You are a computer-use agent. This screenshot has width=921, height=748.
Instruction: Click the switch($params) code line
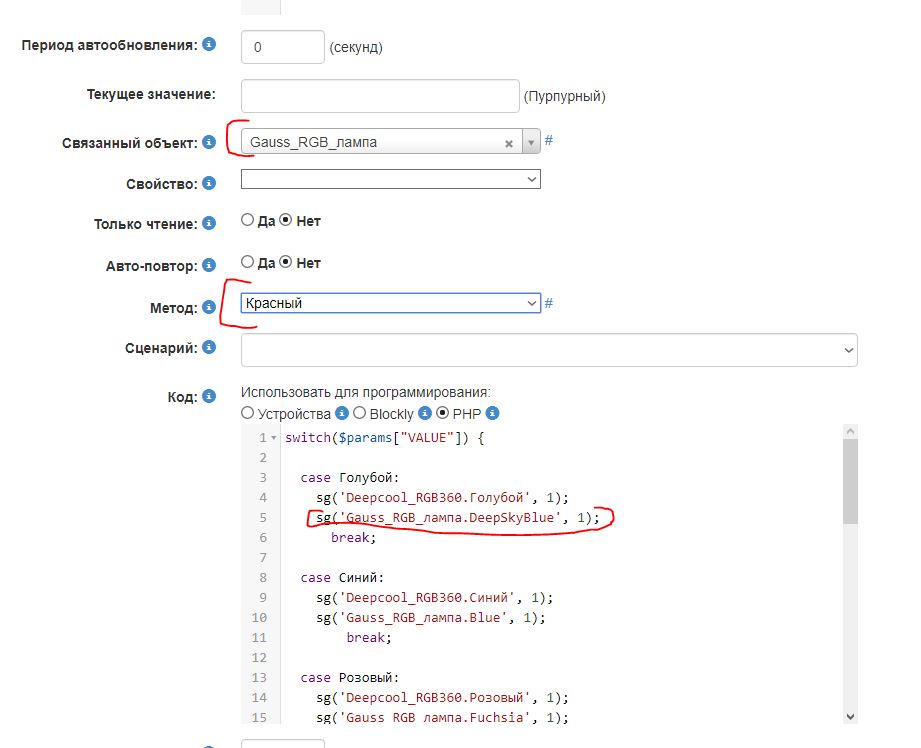(x=385, y=438)
